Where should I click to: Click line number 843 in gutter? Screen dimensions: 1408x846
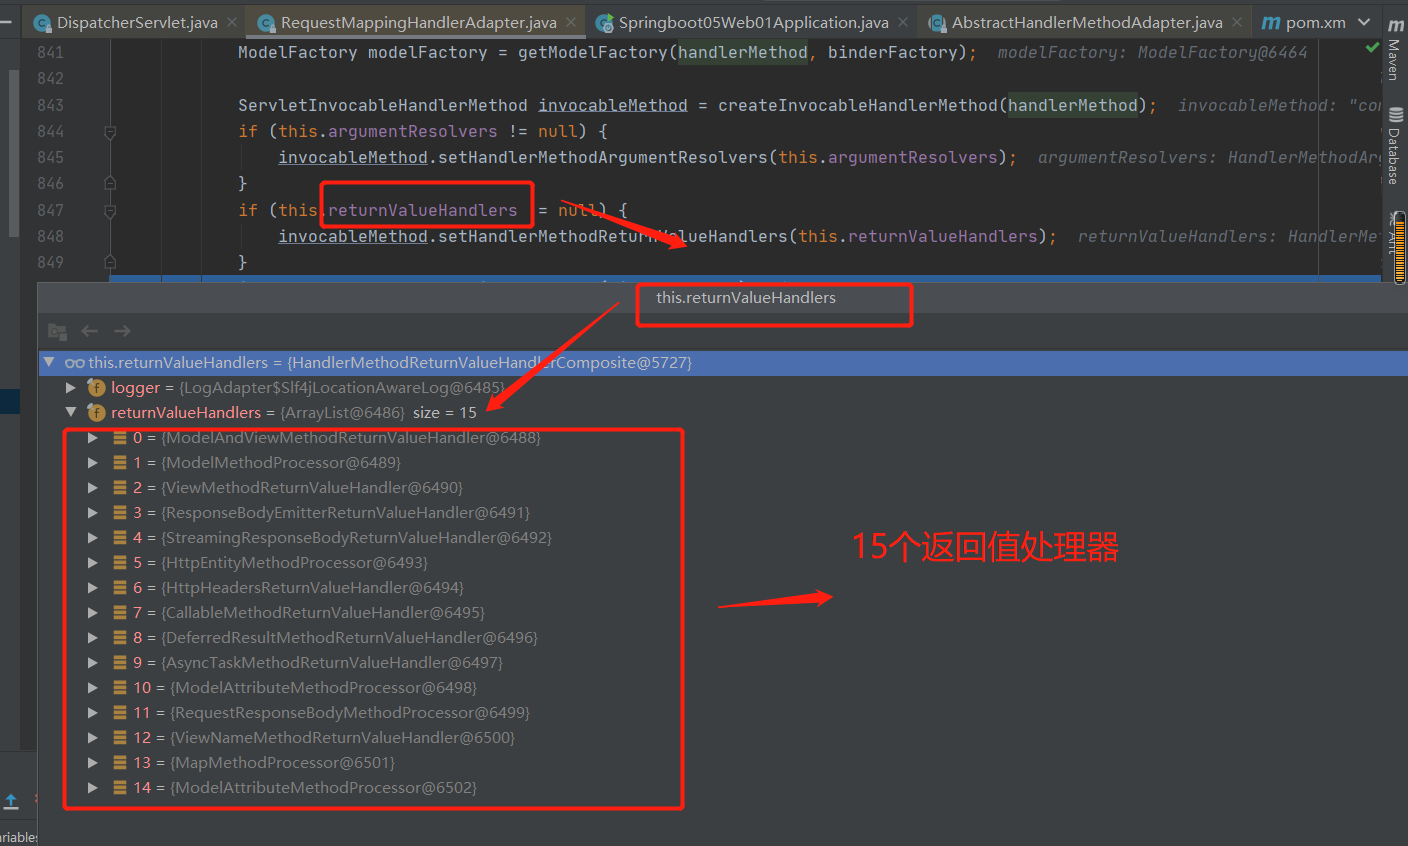(x=50, y=105)
